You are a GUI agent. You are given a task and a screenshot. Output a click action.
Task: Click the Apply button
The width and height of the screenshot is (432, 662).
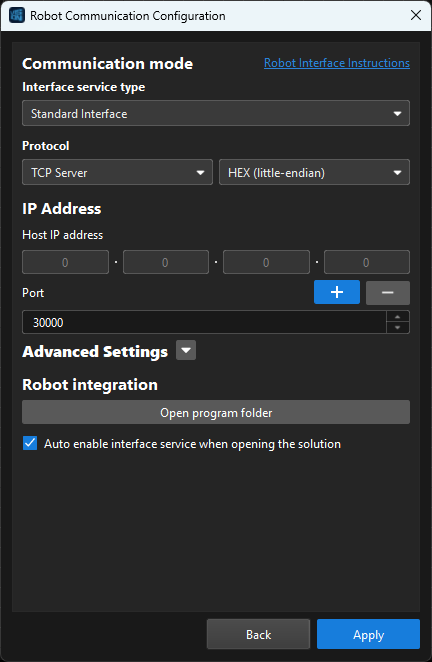click(368, 634)
